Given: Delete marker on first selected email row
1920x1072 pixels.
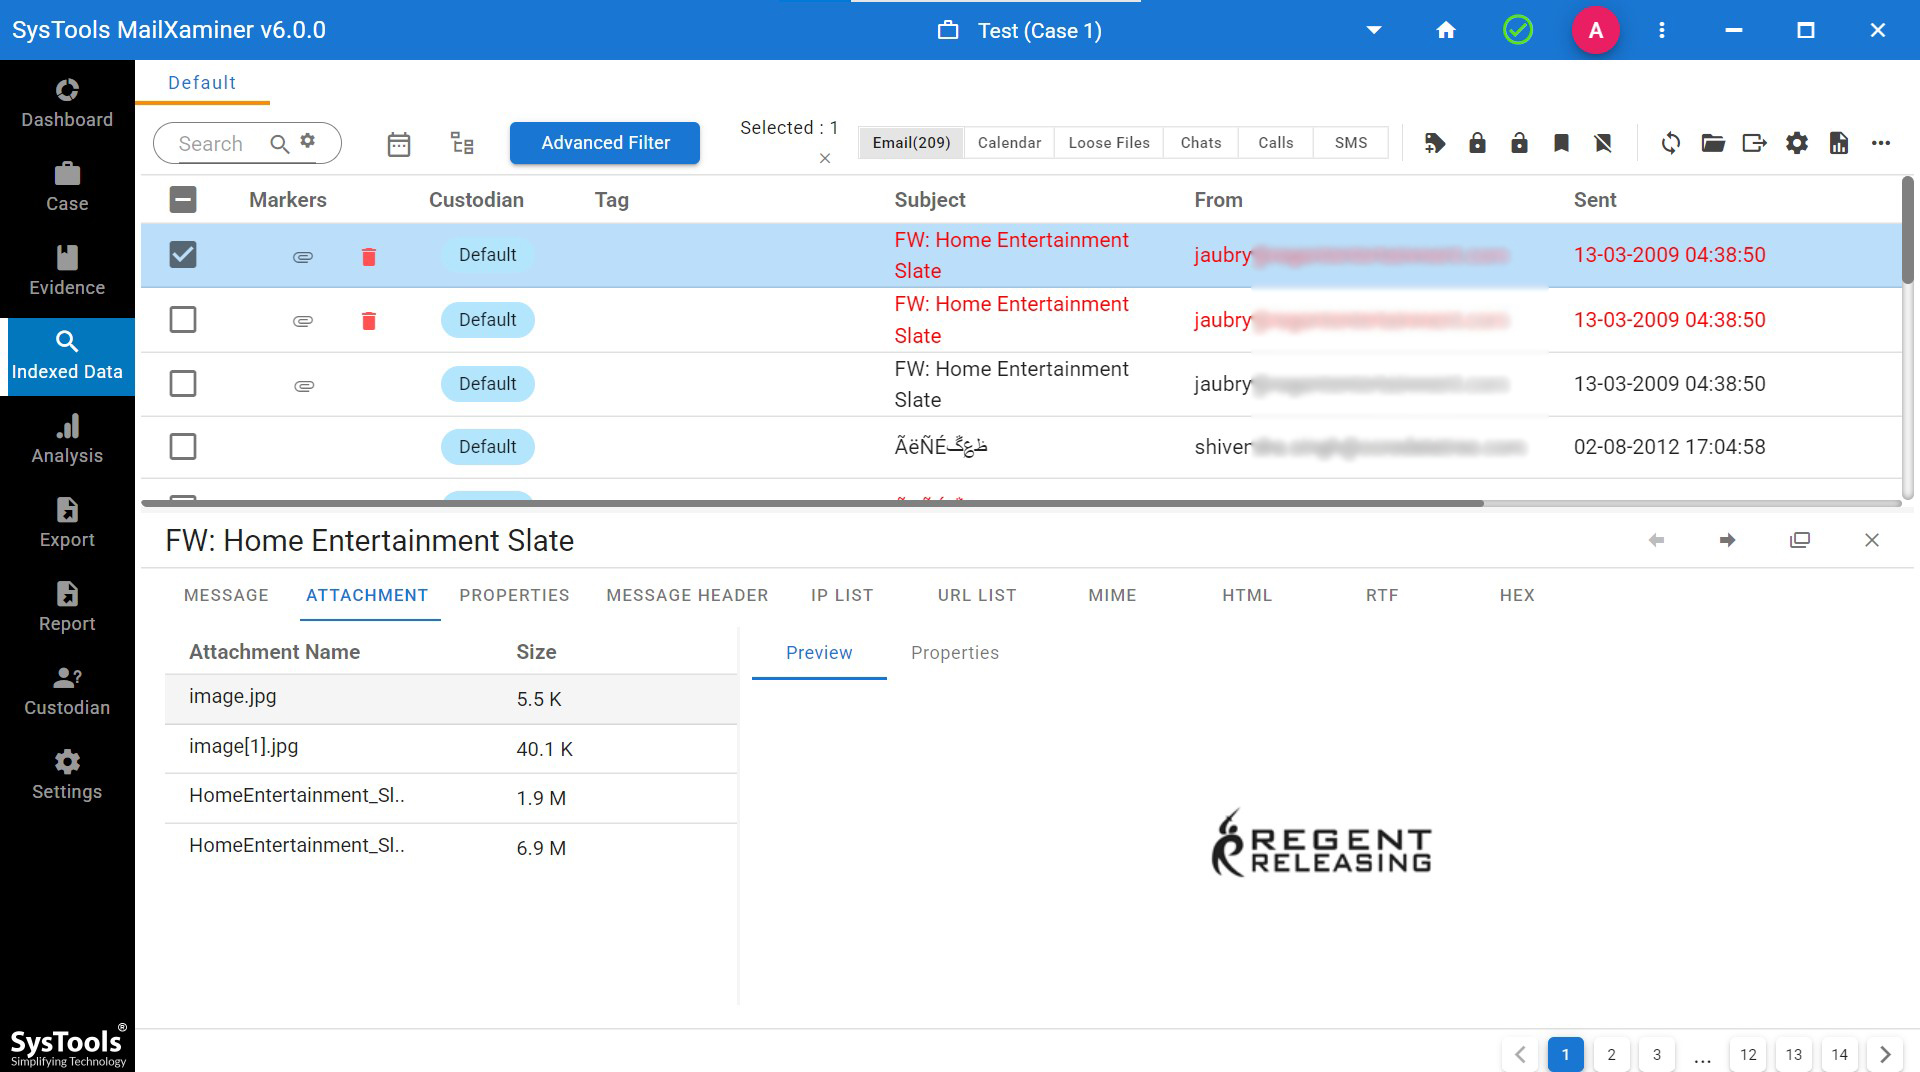Looking at the screenshot, I should pos(369,257).
